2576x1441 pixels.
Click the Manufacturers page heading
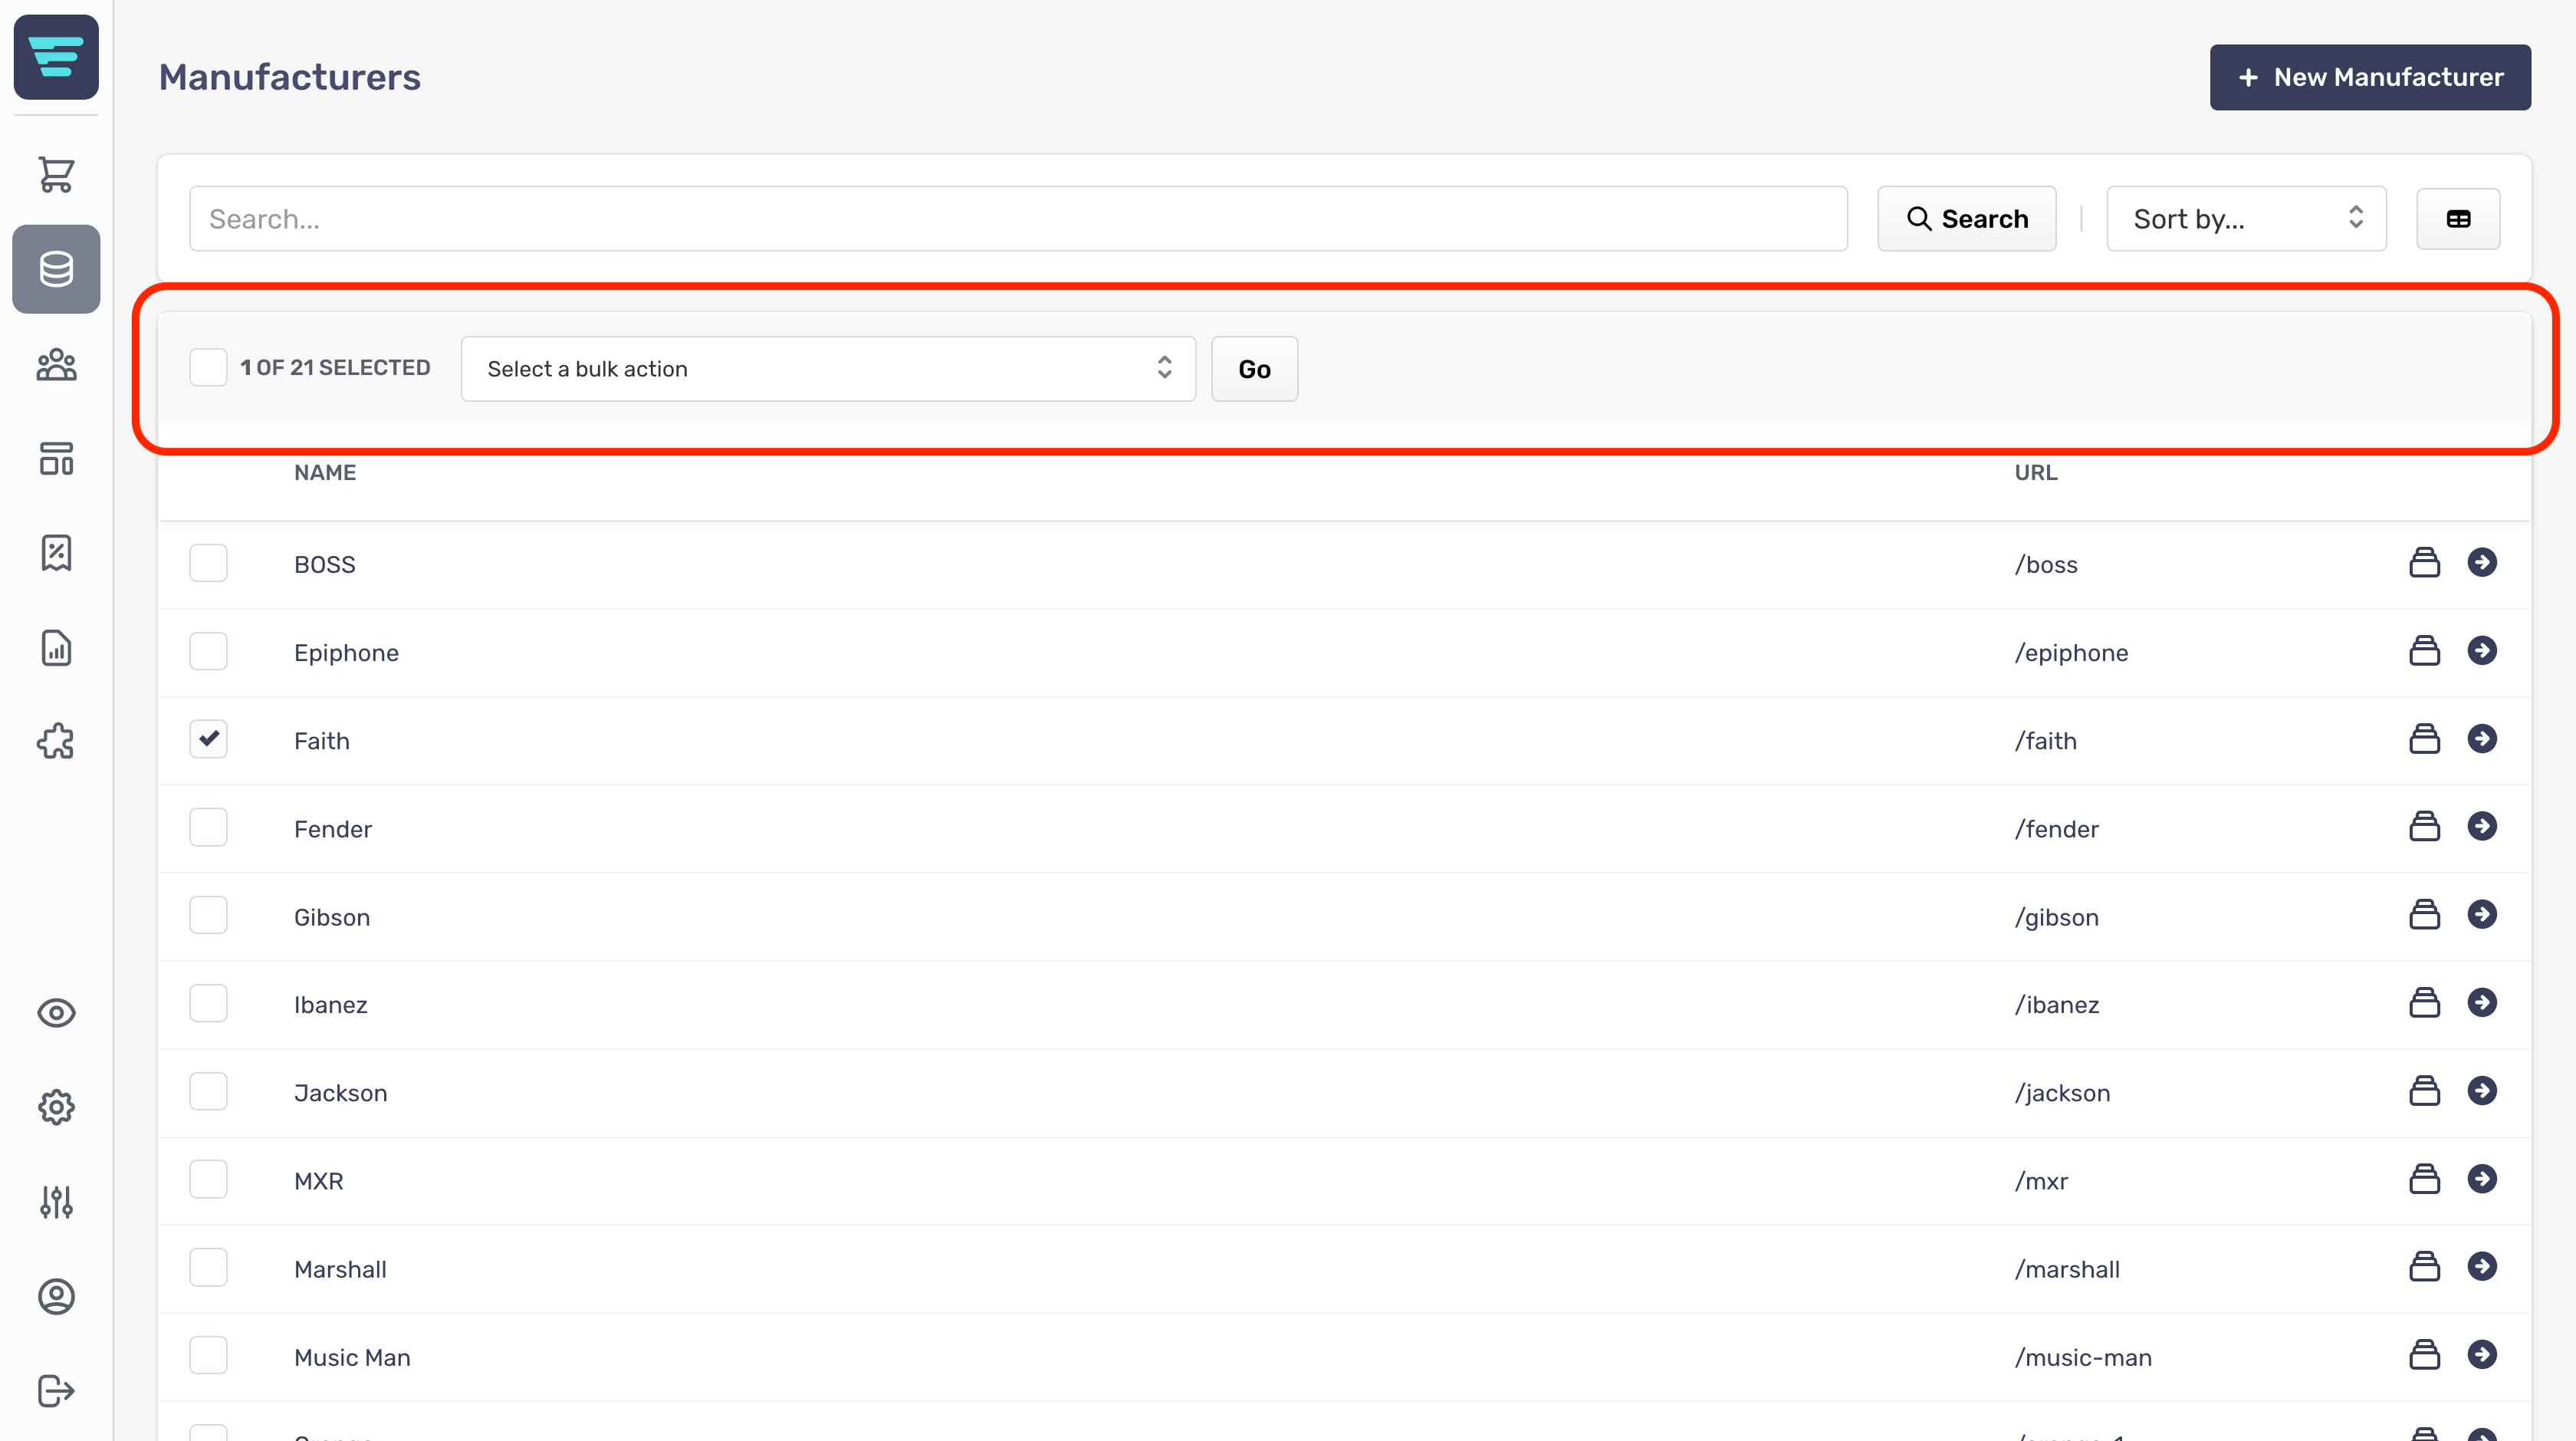click(290, 77)
